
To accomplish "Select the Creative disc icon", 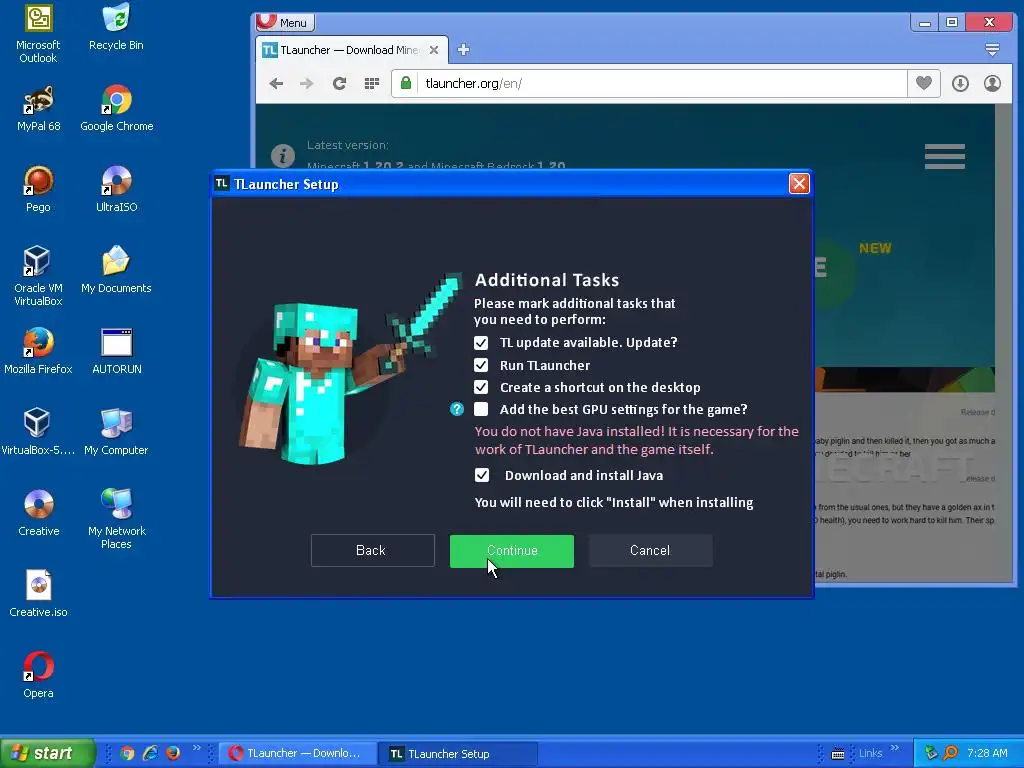I will [x=39, y=513].
